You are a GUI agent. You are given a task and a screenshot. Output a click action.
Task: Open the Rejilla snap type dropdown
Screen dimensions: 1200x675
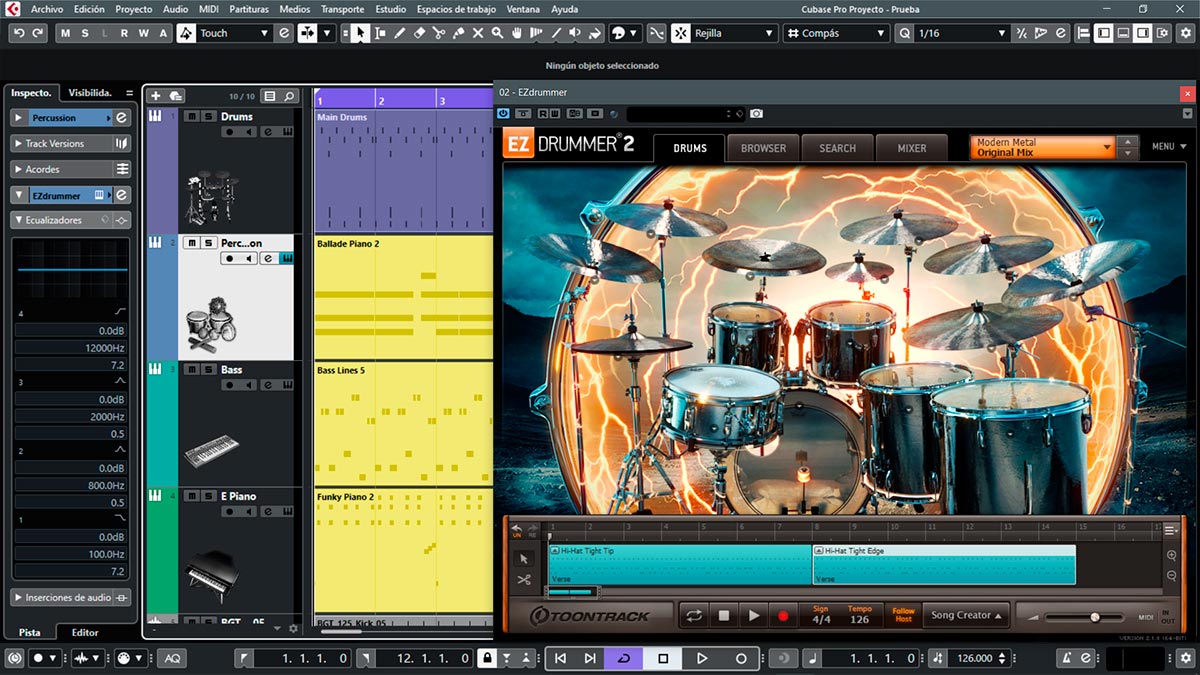pos(735,33)
